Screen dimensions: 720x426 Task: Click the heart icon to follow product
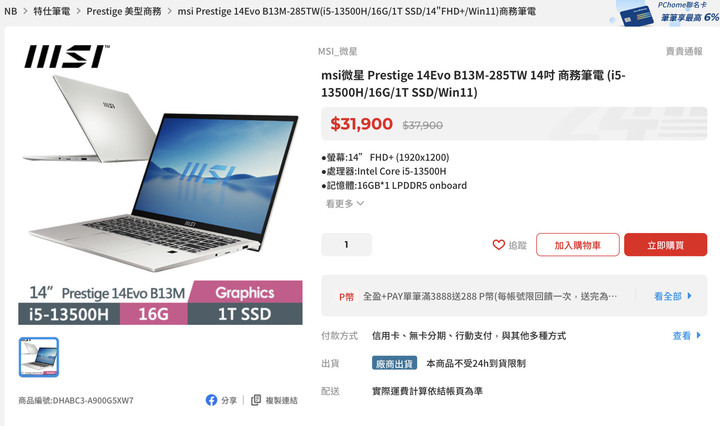[499, 245]
